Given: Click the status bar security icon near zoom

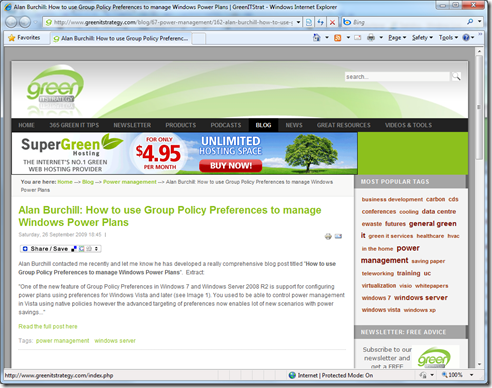Looking at the screenshot, I should 423,375.
